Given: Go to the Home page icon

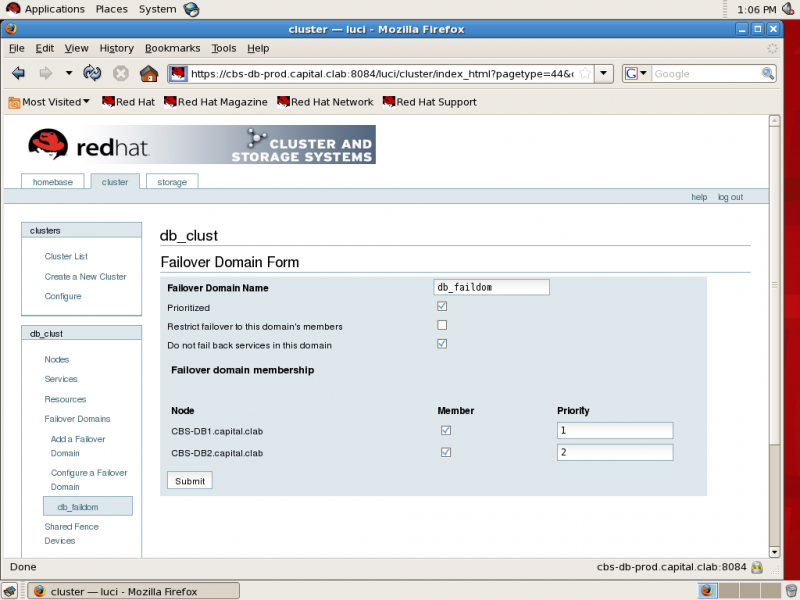Looking at the screenshot, I should (x=149, y=73).
